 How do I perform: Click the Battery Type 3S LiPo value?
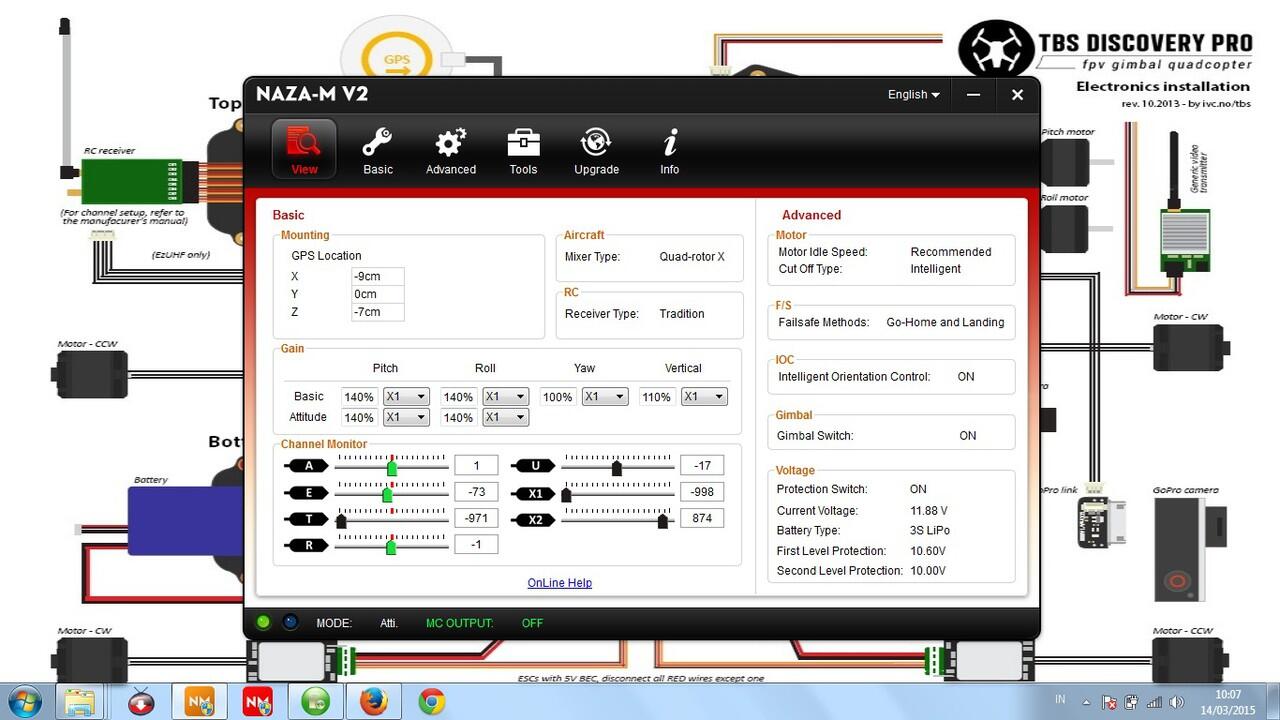pos(930,531)
